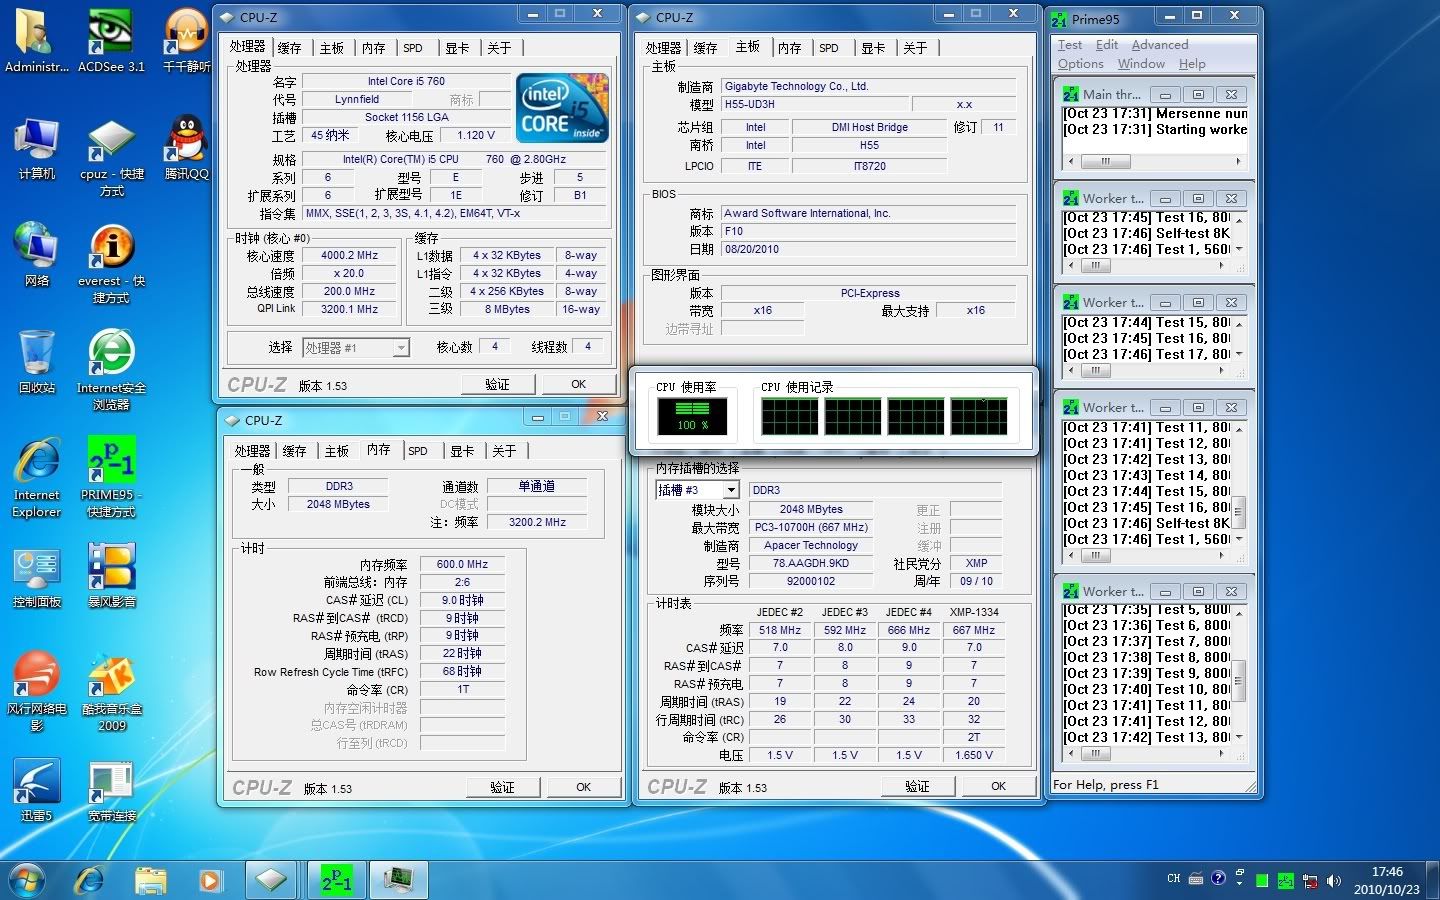Click 验证 button in the processor window
This screenshot has width=1440, height=900.
coord(497,384)
